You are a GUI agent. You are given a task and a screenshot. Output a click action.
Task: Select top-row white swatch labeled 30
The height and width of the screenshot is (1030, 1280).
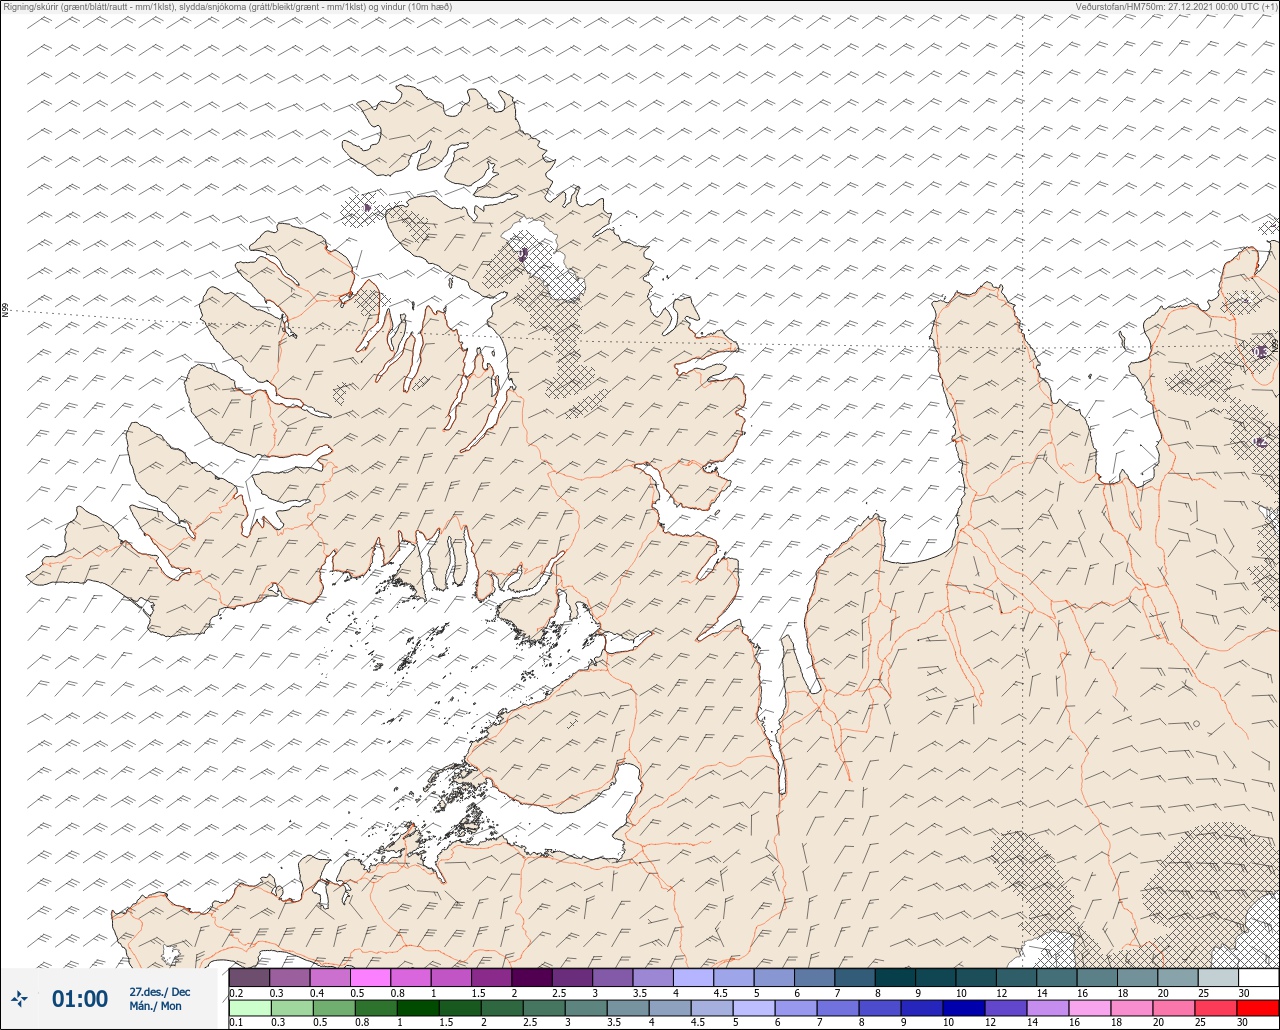(1259, 977)
